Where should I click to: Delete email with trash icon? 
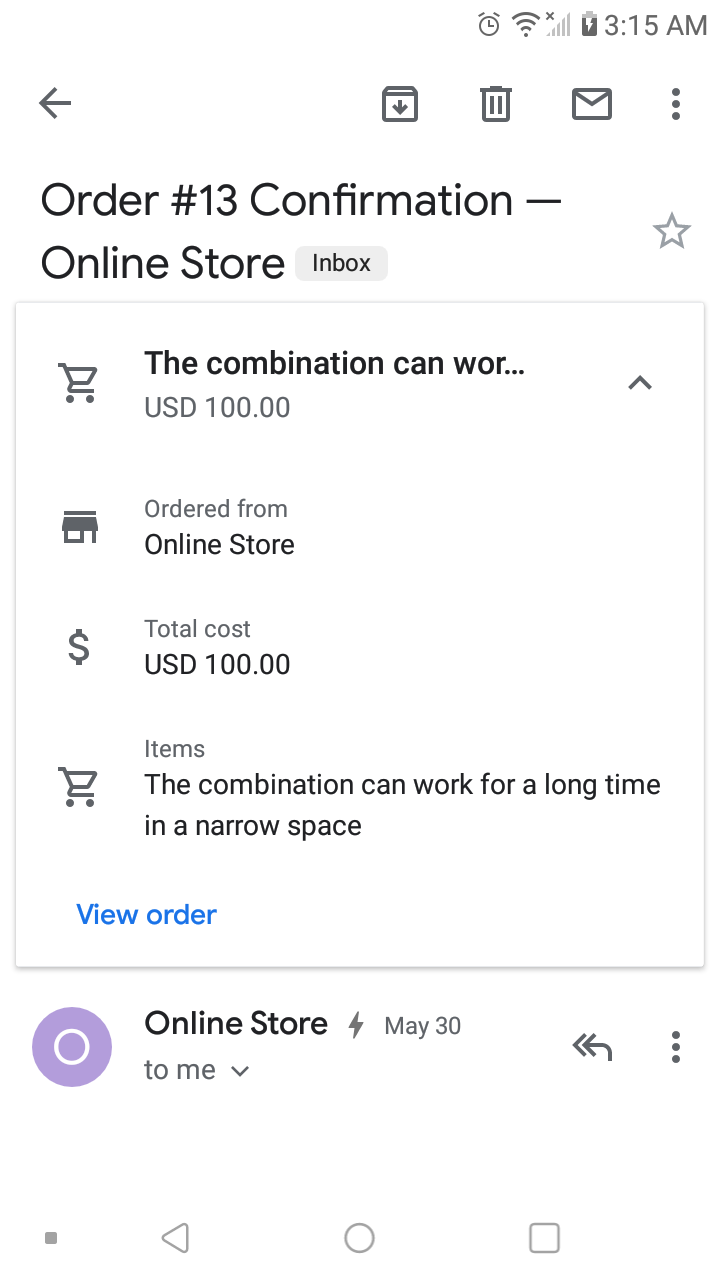coord(496,103)
